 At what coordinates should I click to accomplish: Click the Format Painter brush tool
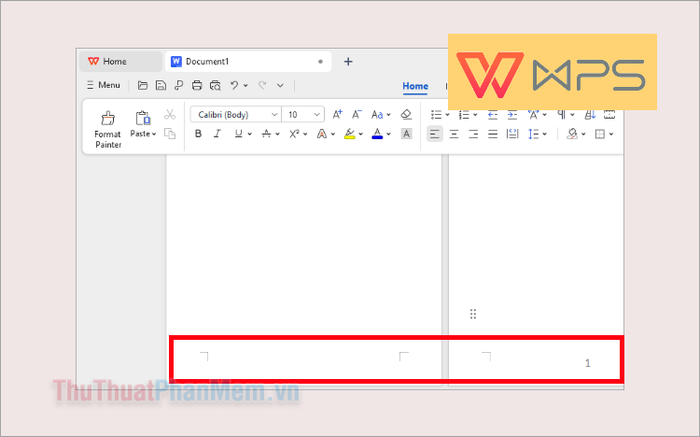108,118
